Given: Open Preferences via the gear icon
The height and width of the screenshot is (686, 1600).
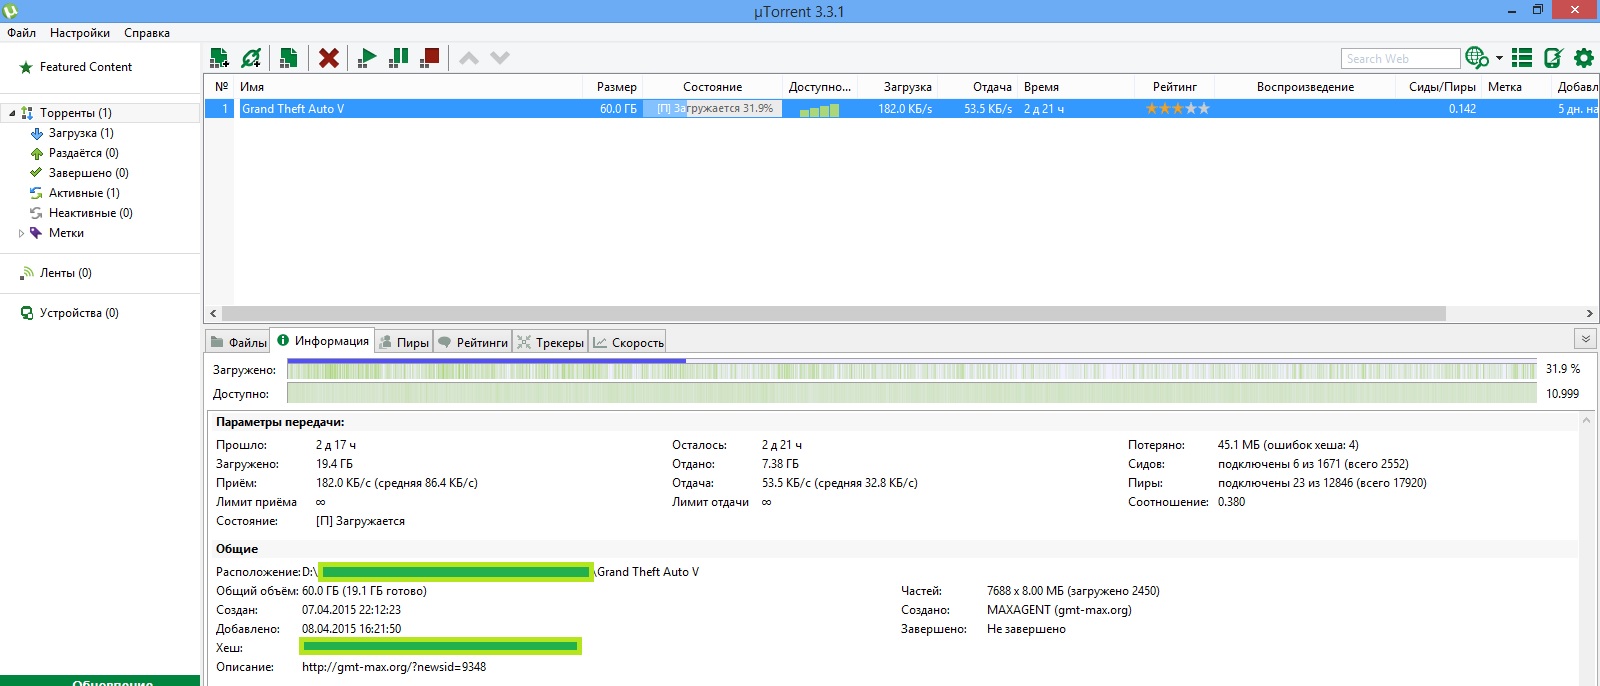Looking at the screenshot, I should pos(1584,58).
